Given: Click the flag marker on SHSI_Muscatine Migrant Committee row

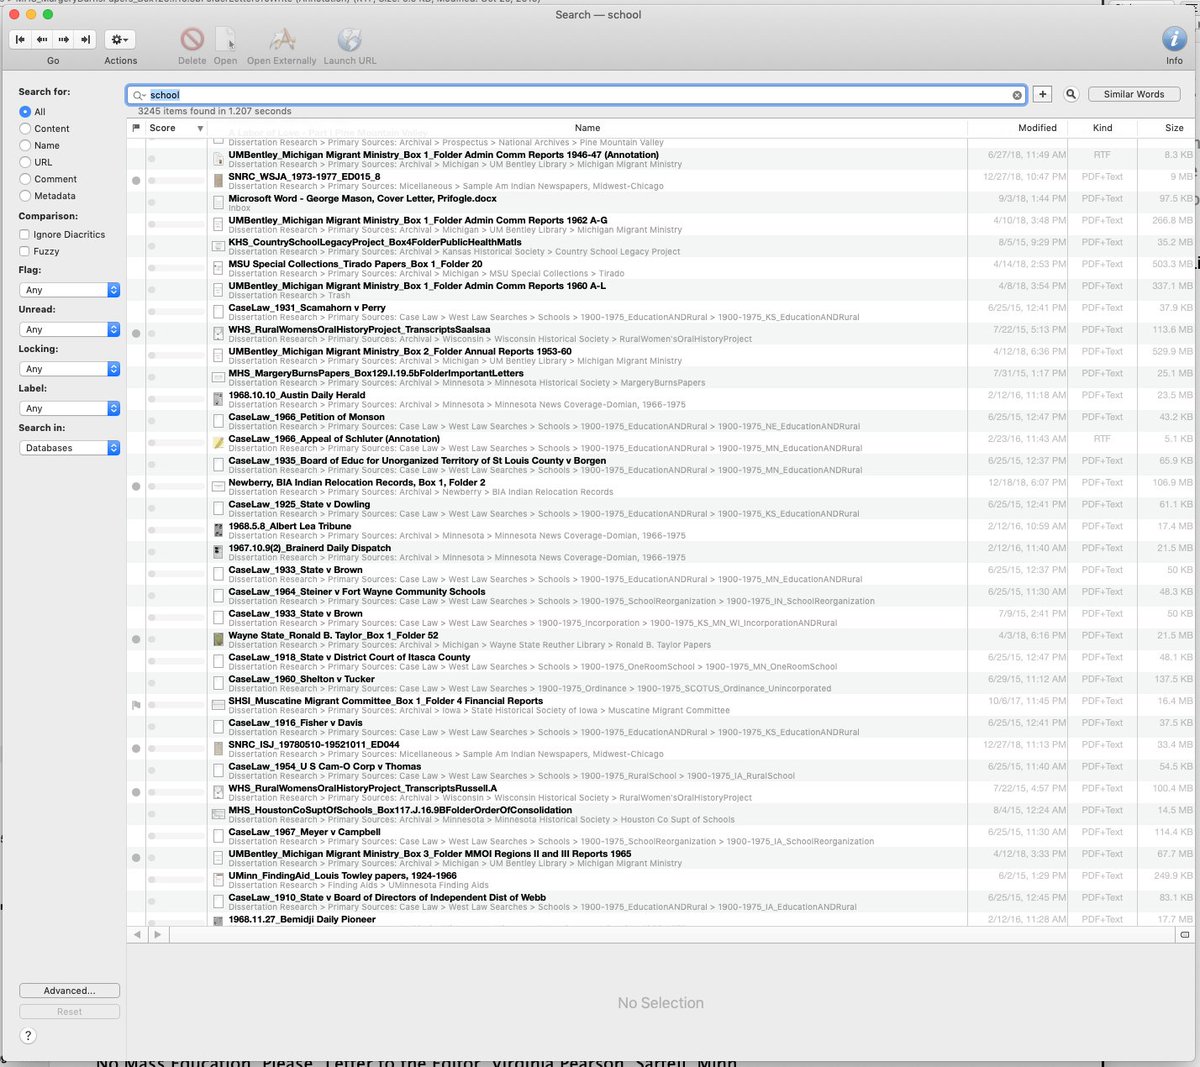Looking at the screenshot, I should [136, 705].
